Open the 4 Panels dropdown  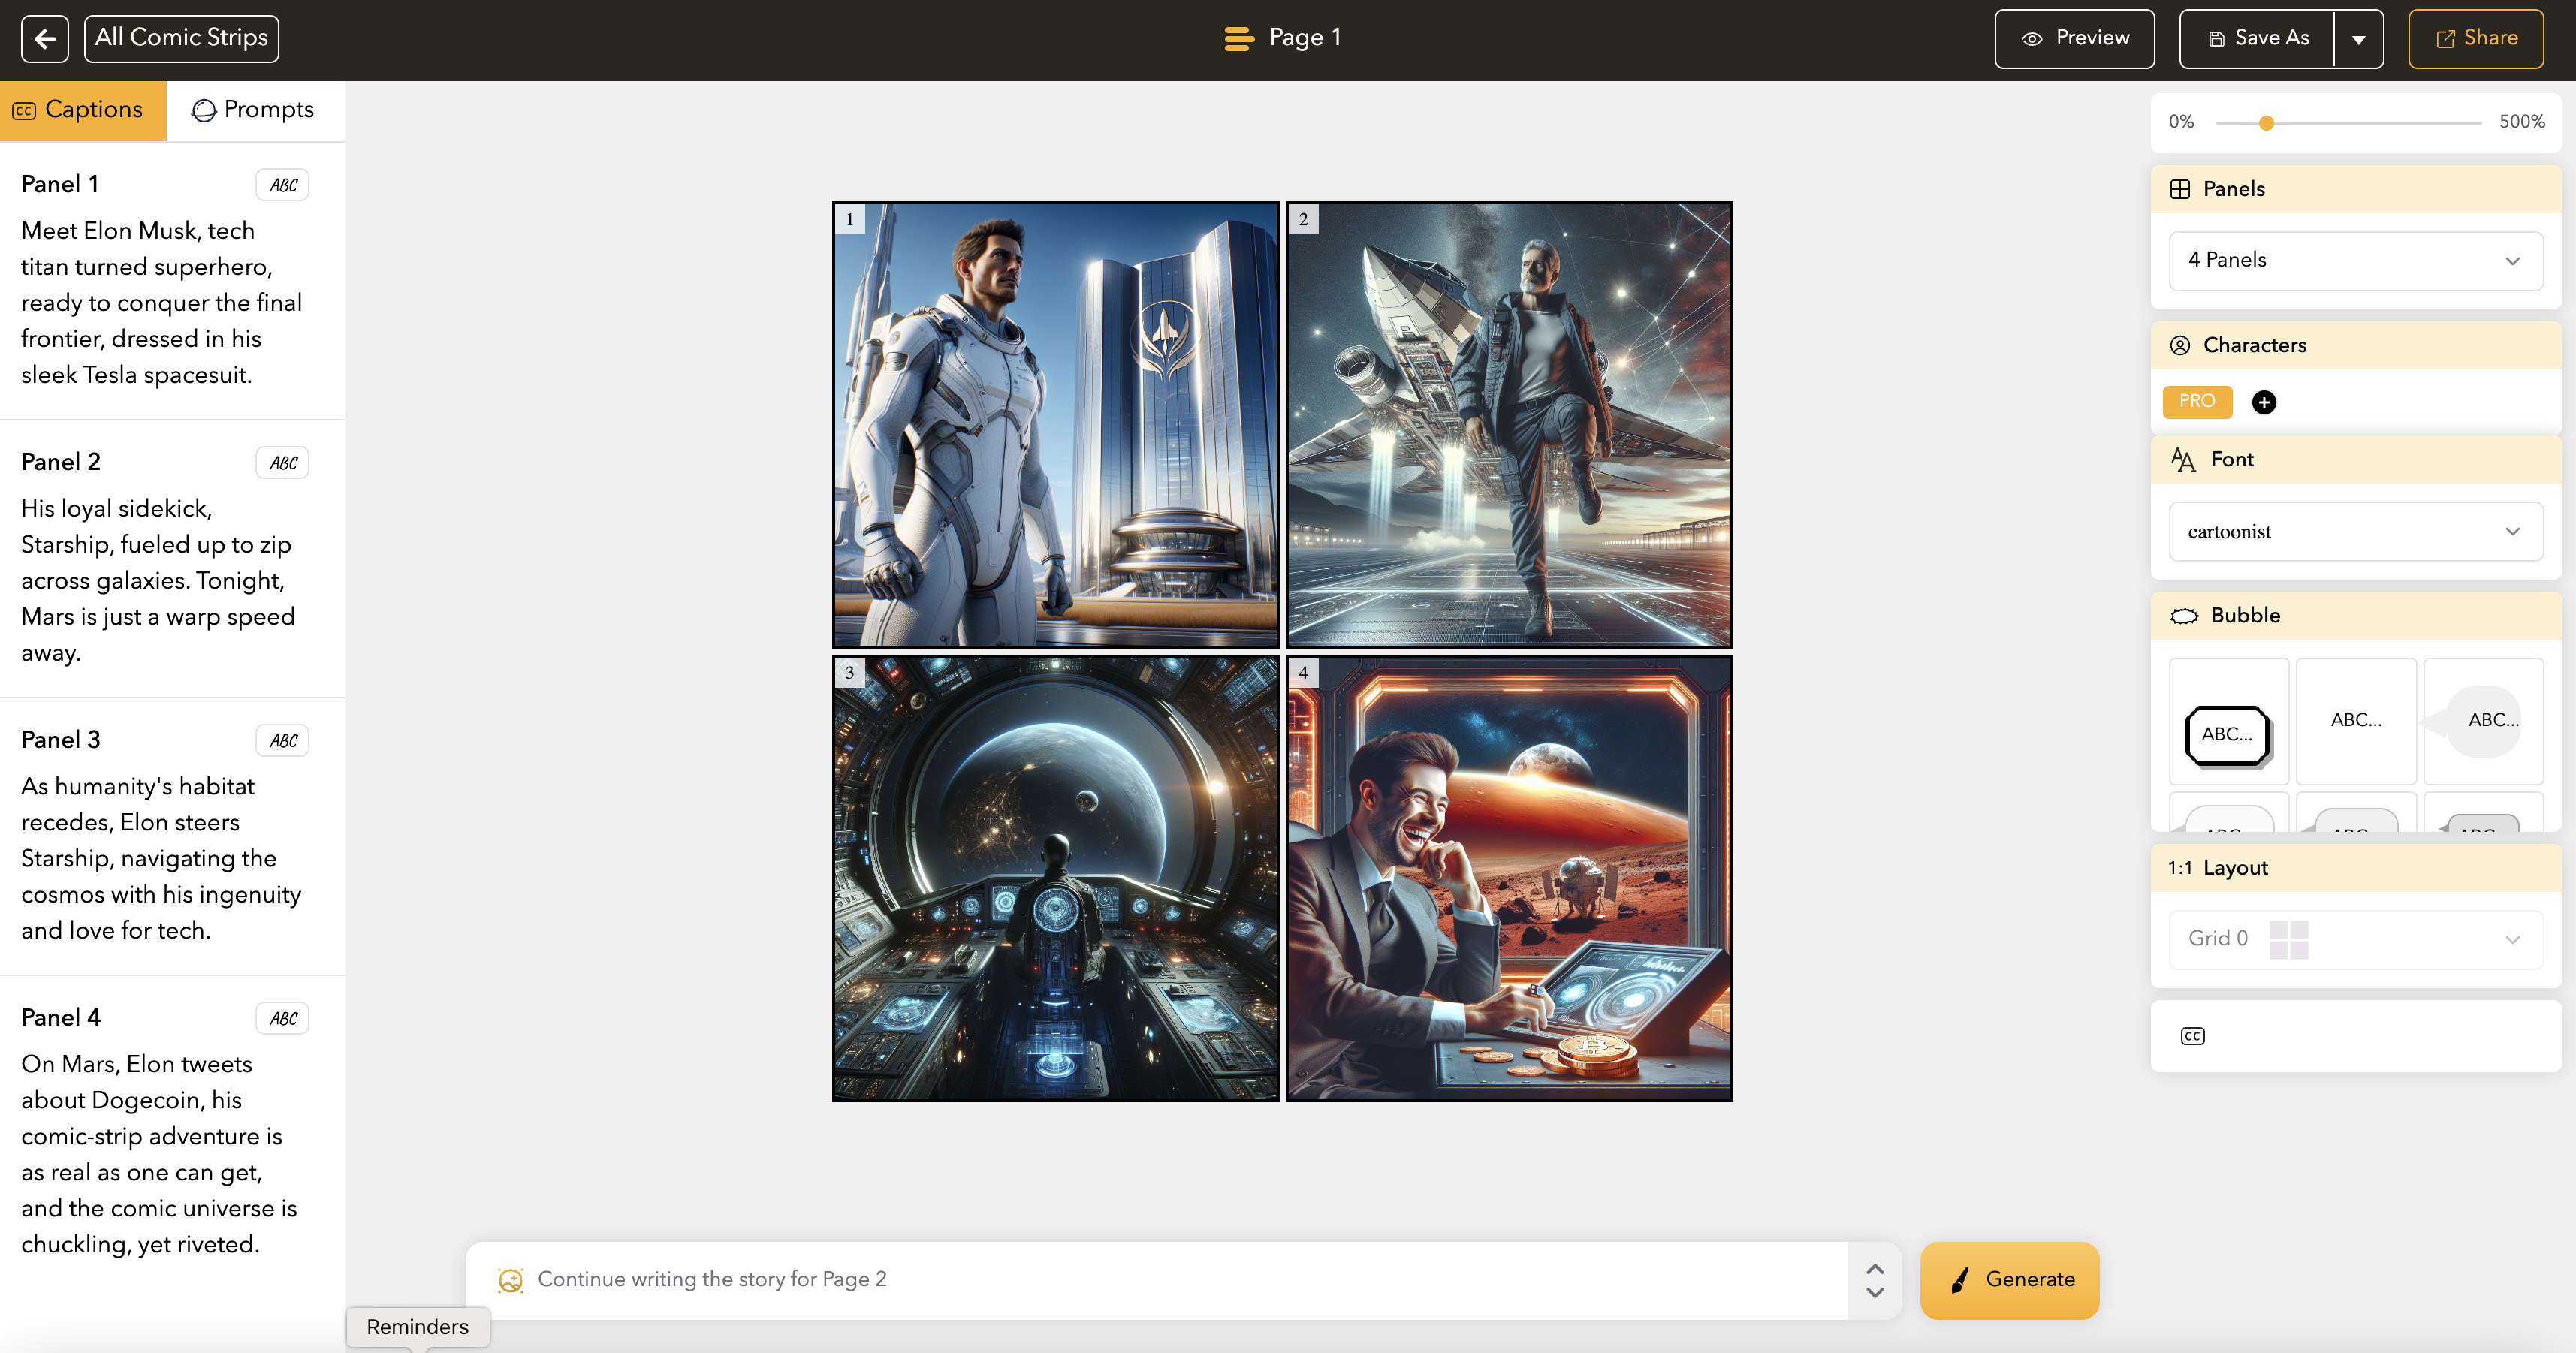pos(2355,260)
